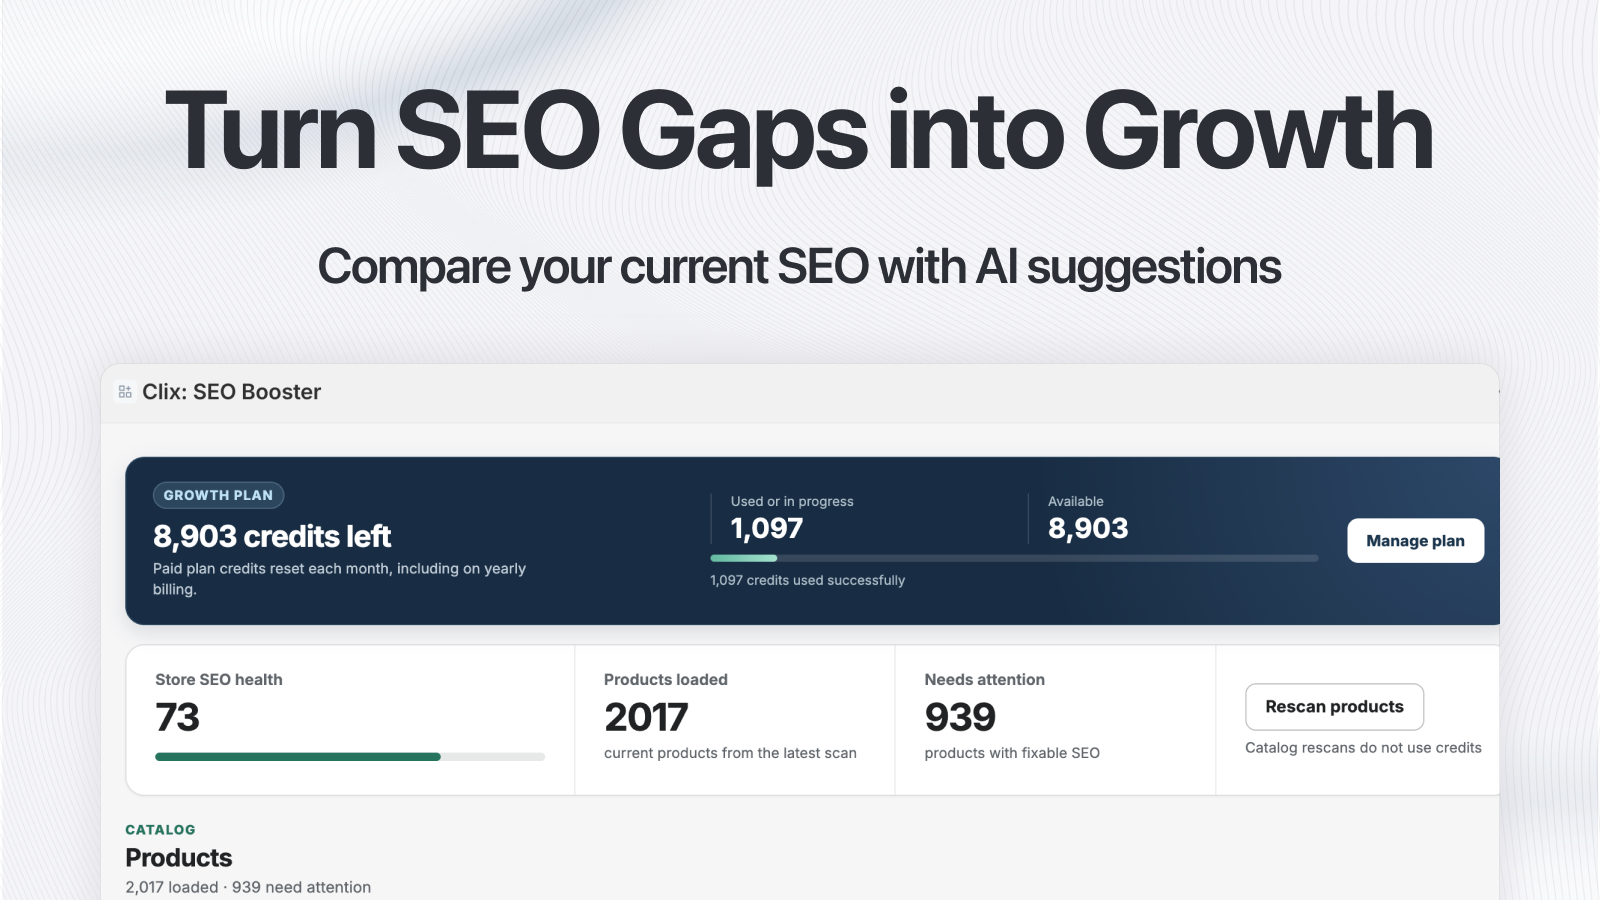The width and height of the screenshot is (1600, 900).
Task: Click '1,097 credits used successfully' text
Action: coord(807,580)
